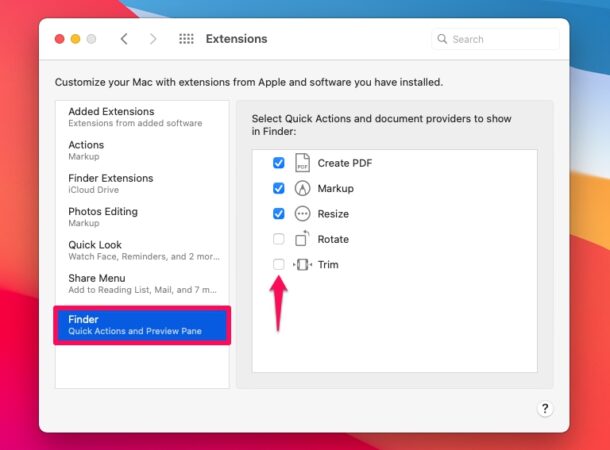Click the Extensions window title
The image size is (610, 450).
coord(237,39)
